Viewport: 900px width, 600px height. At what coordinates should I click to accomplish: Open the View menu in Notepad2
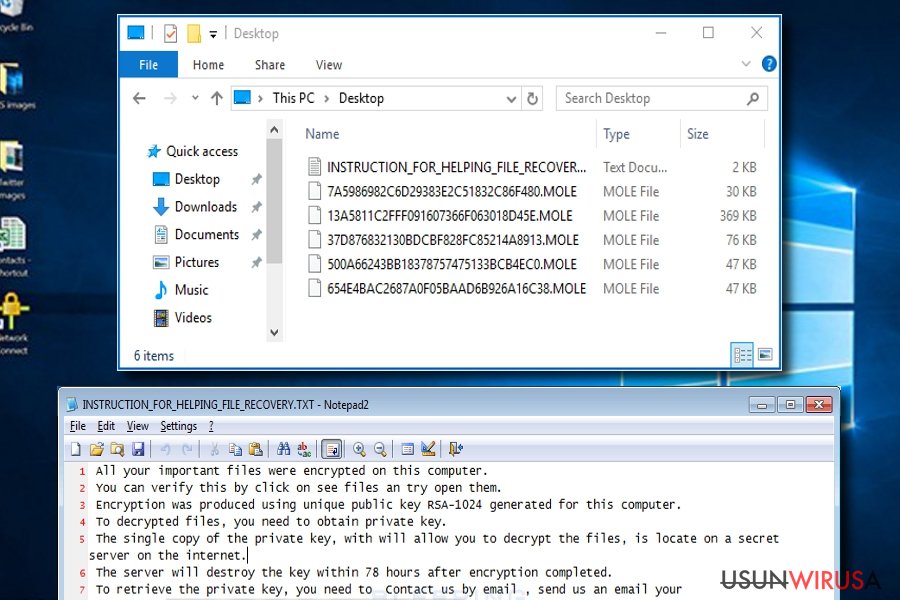pyautogui.click(x=138, y=426)
